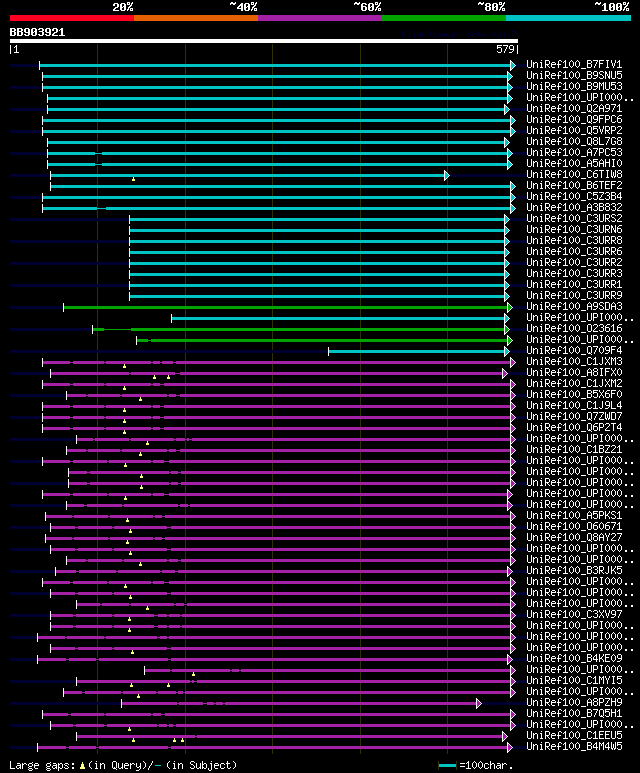
Task: Select hit UniRef100_C3URN6
Action: click(574, 229)
